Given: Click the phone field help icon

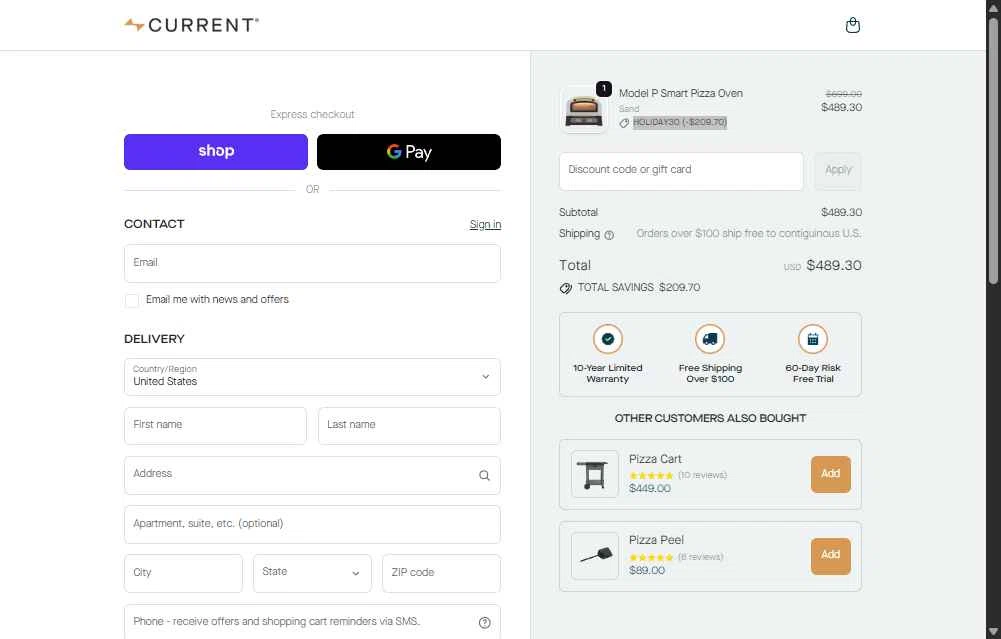Looking at the screenshot, I should pyautogui.click(x=485, y=622).
